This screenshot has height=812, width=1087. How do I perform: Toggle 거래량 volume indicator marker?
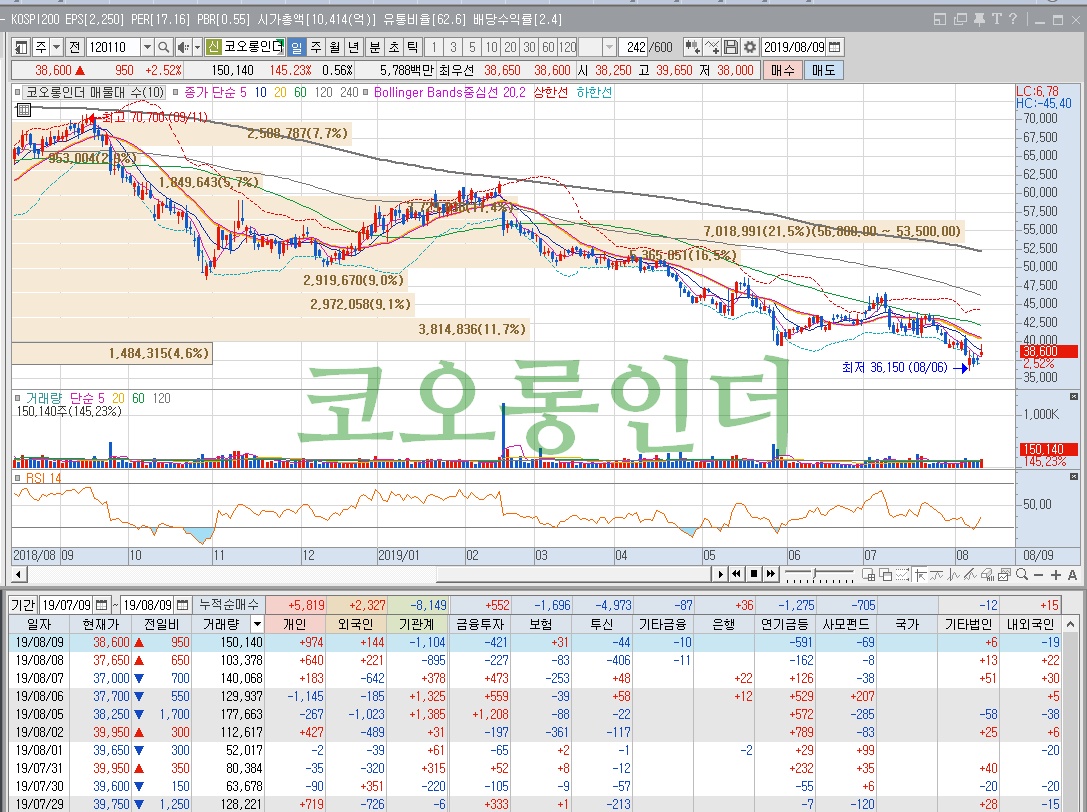18,398
